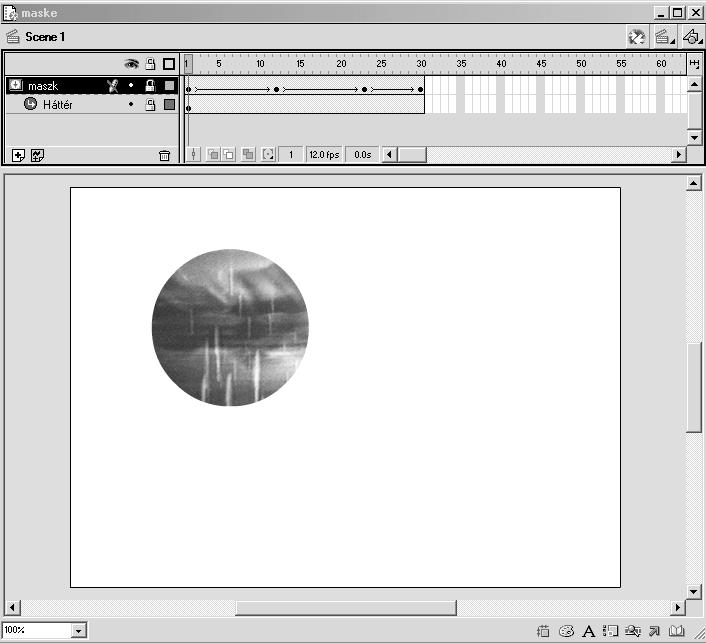Select the maszk layer name
Viewport: 706px width, 643px height.
point(43,86)
